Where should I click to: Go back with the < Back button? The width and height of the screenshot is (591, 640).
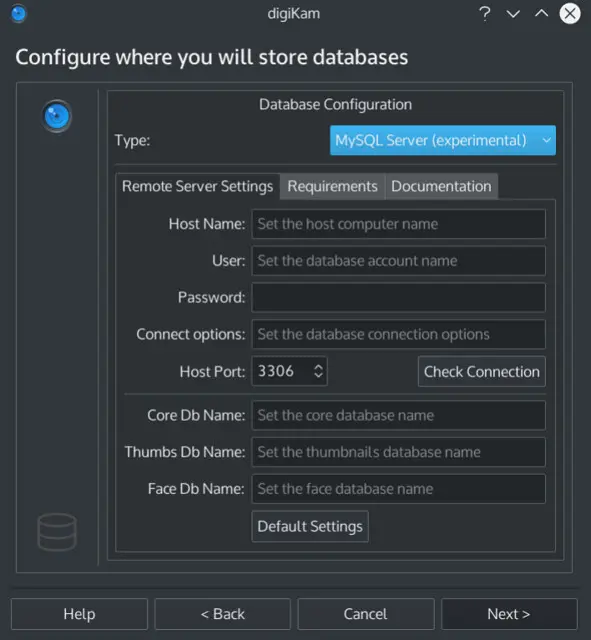(222, 614)
